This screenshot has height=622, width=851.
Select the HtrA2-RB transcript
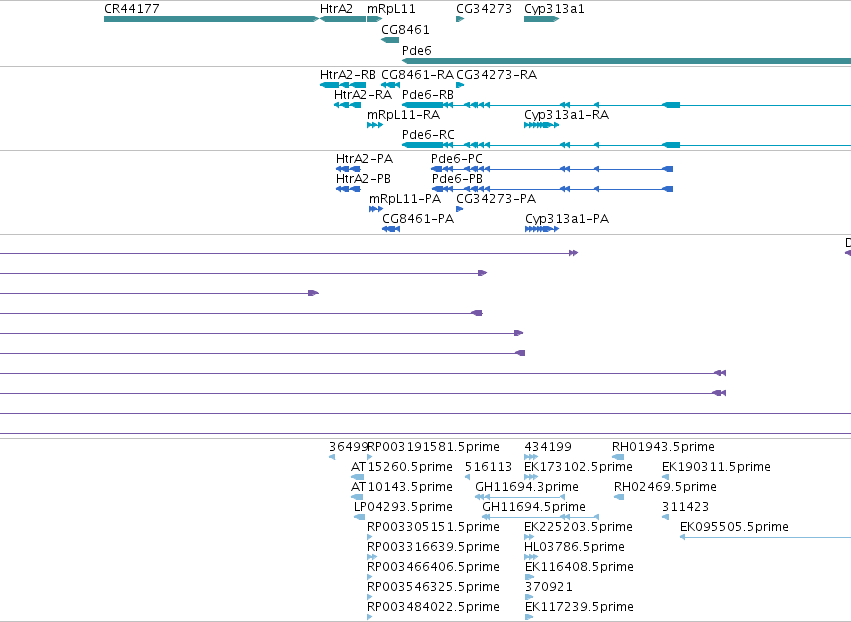(342, 85)
